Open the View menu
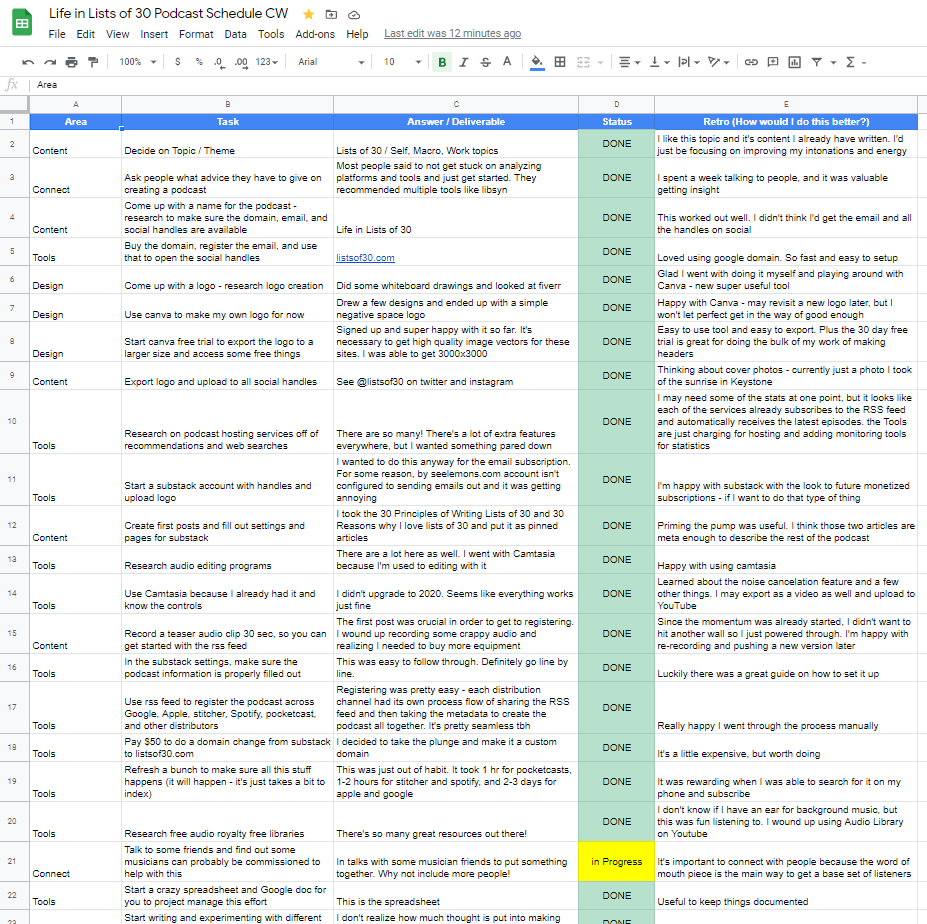Image resolution: width=927 pixels, height=924 pixels. pos(117,34)
